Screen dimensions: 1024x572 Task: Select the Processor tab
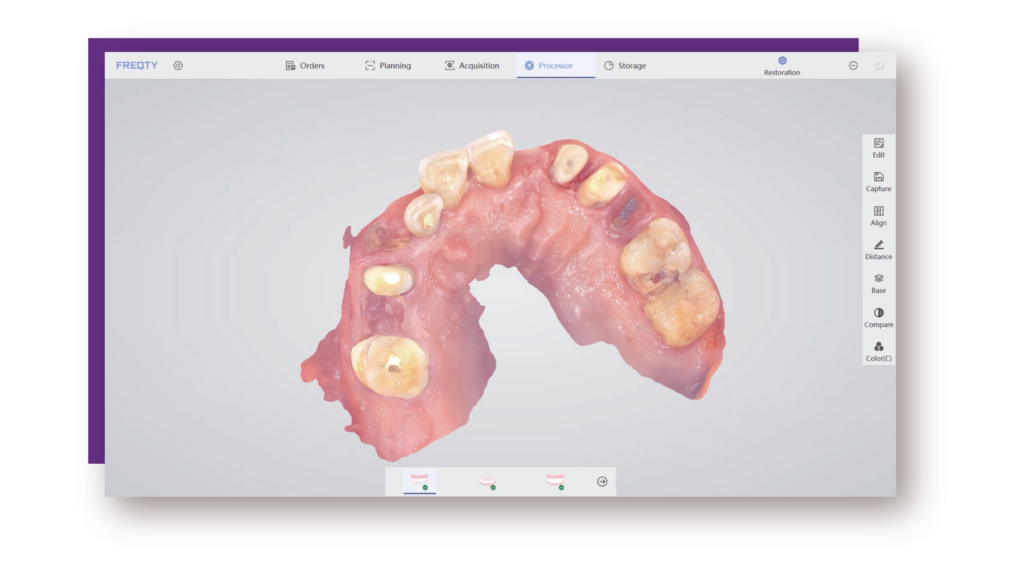tap(556, 65)
